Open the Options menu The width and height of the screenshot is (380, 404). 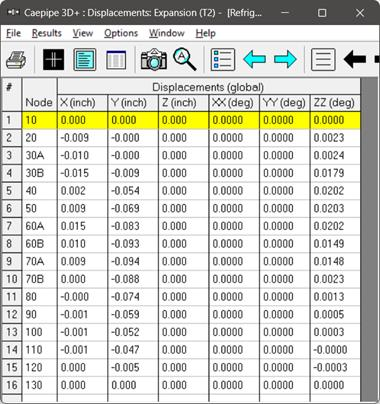[x=121, y=33]
